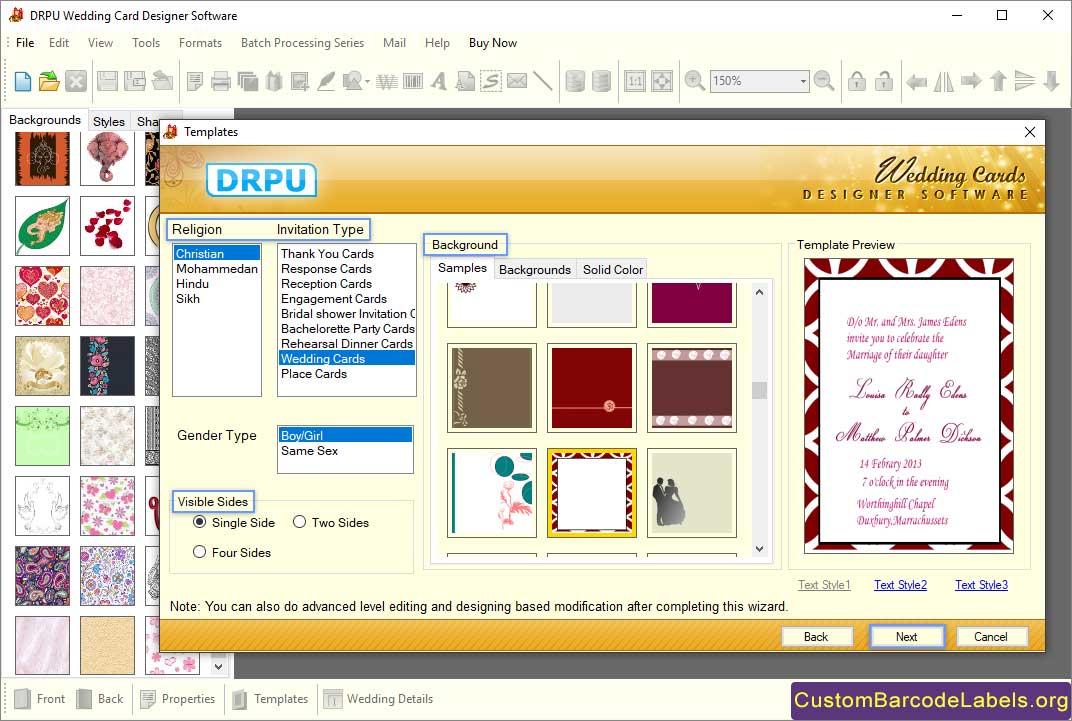Click the barcode tool icon
This screenshot has width=1072, height=721.
coord(413,81)
